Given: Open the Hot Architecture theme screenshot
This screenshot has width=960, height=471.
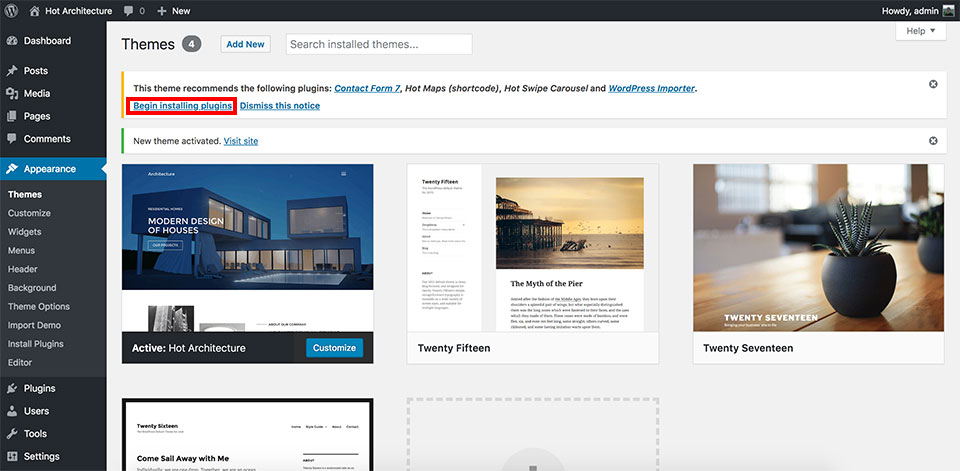Looking at the screenshot, I should pyautogui.click(x=247, y=247).
